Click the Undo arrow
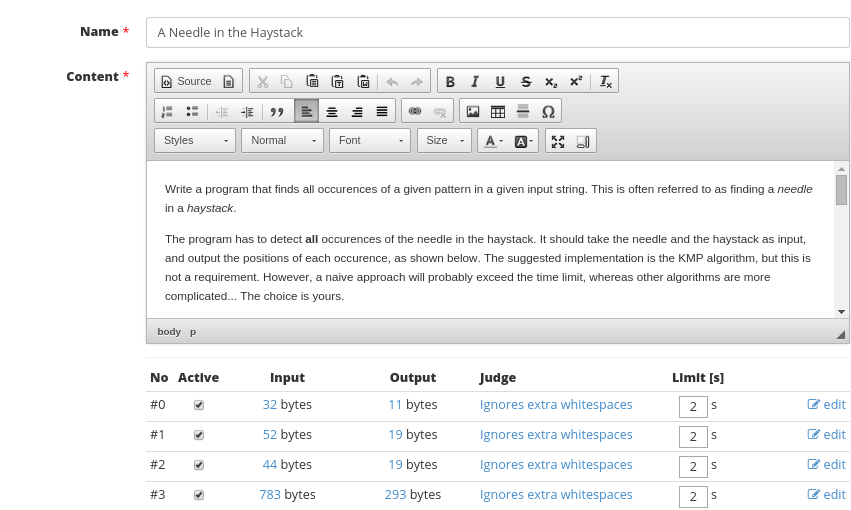 coord(392,81)
